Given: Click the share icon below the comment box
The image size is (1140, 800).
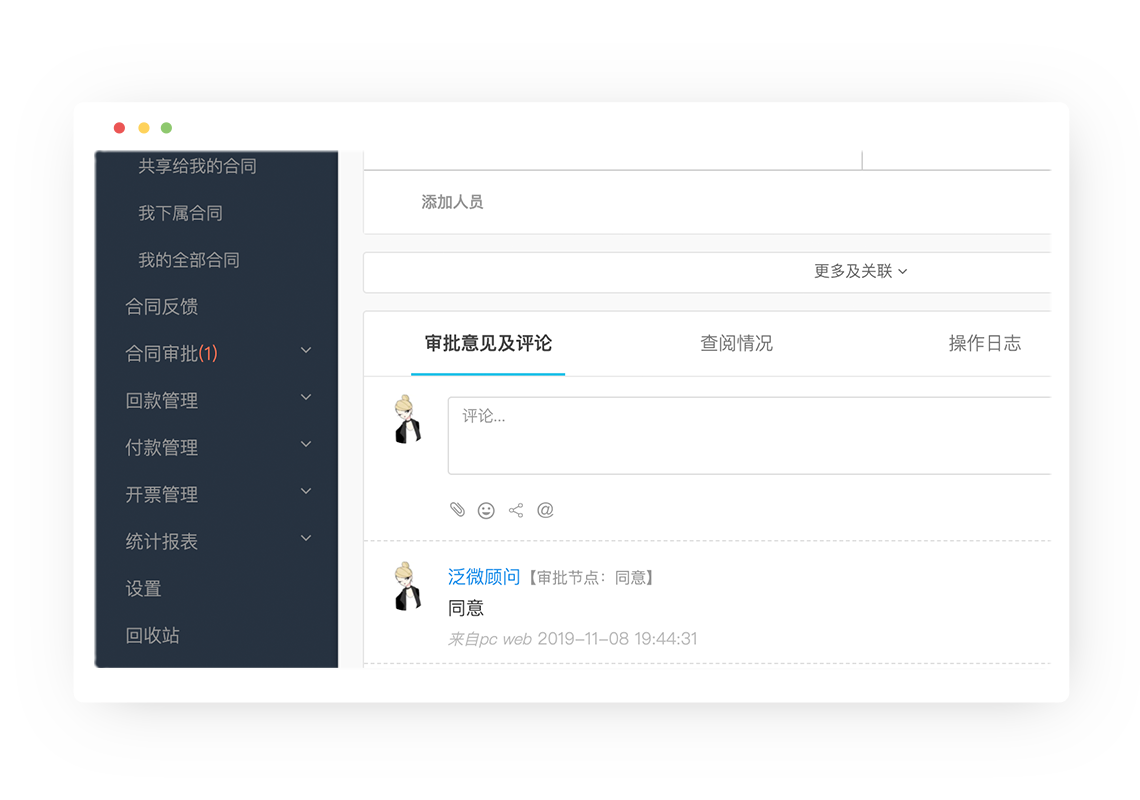Looking at the screenshot, I should [x=516, y=511].
